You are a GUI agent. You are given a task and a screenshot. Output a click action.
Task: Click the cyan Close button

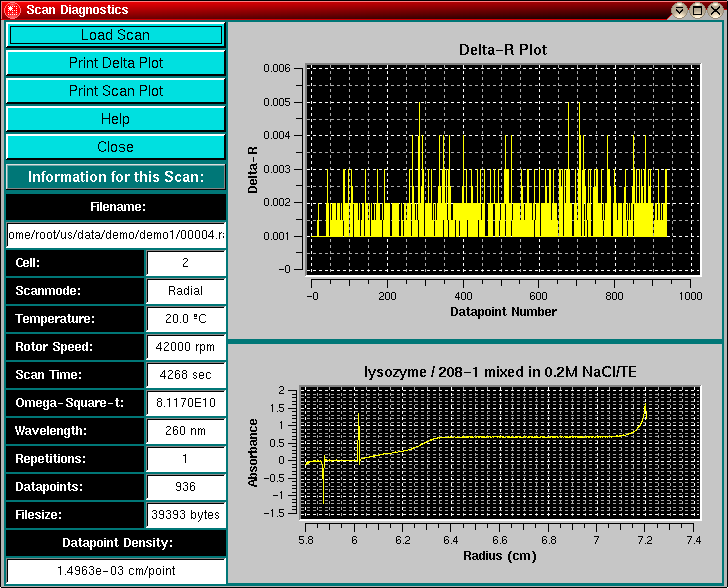point(115,147)
